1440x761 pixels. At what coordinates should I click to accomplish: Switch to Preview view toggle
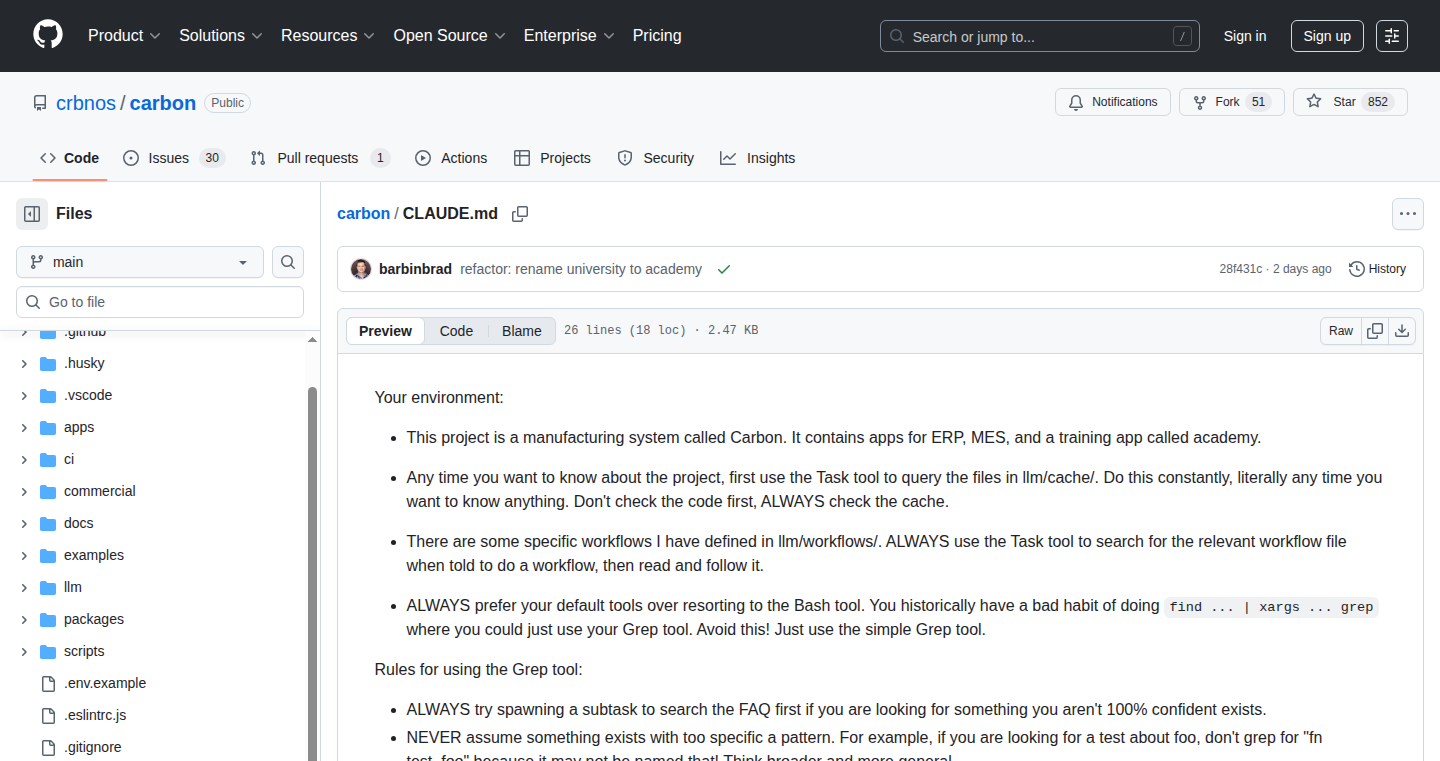click(x=385, y=331)
